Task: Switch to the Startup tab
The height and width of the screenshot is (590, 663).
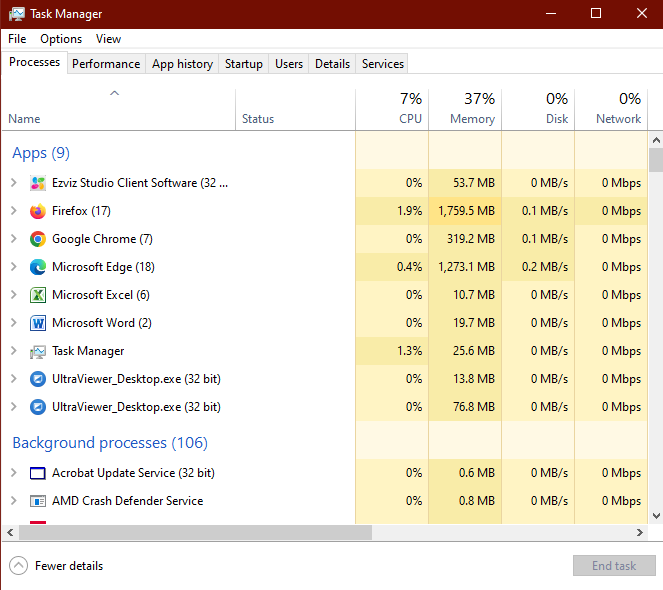Action: point(244,64)
